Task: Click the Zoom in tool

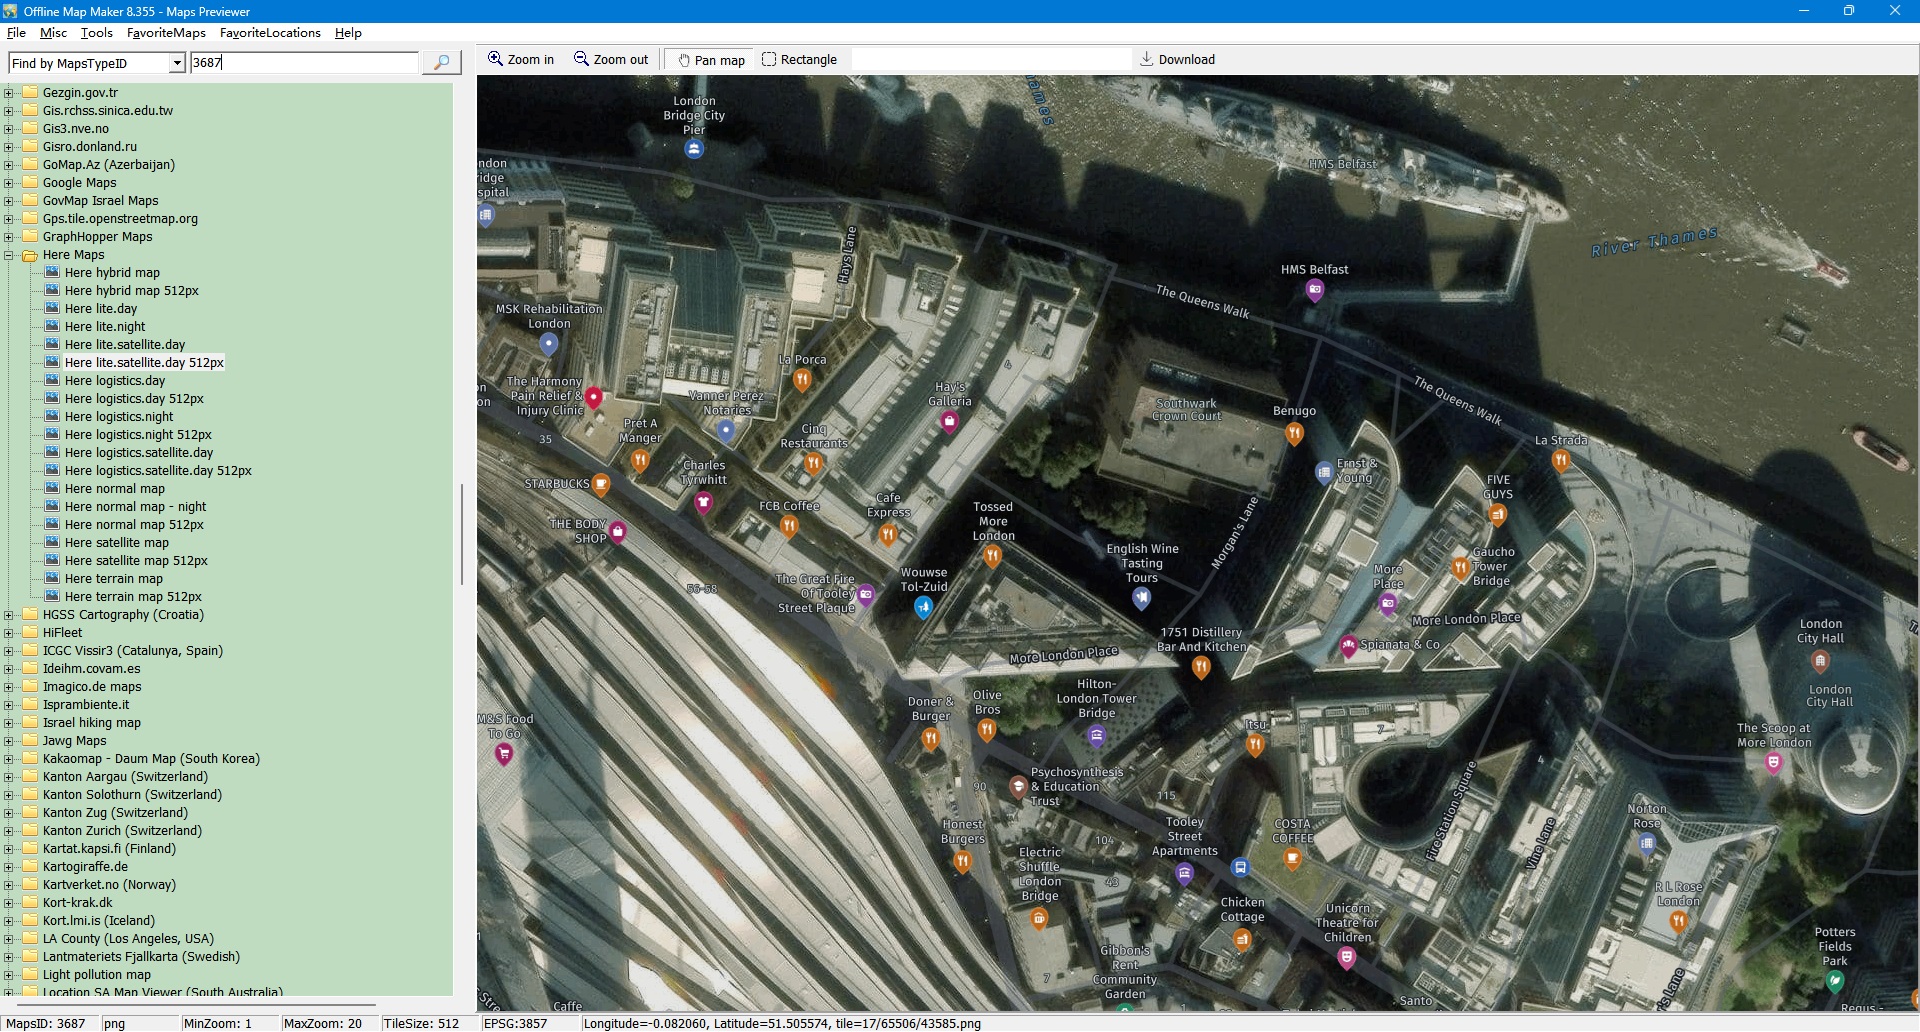Action: [521, 60]
